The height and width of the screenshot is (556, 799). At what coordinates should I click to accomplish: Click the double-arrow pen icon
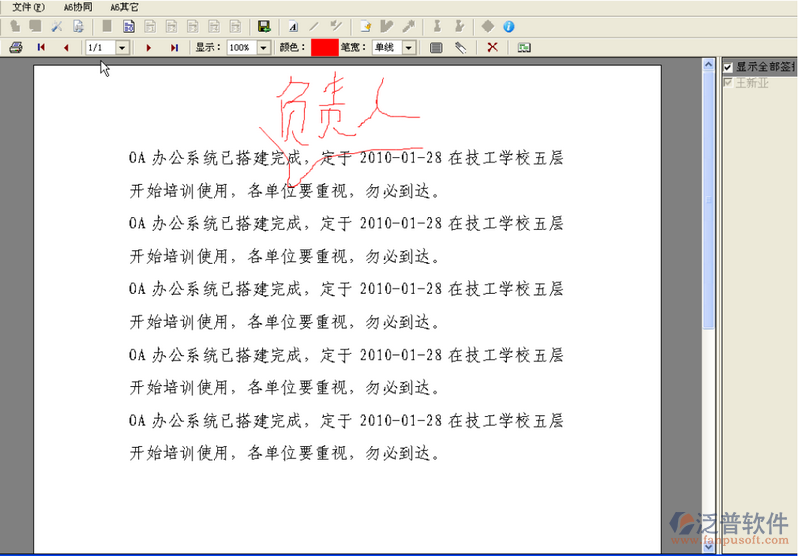tap(336, 26)
